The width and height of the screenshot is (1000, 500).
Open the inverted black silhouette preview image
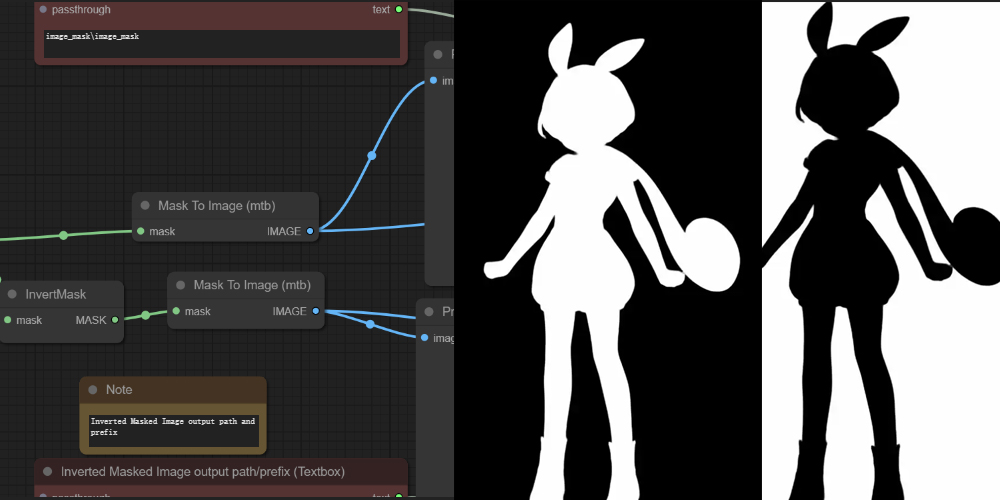click(x=881, y=251)
